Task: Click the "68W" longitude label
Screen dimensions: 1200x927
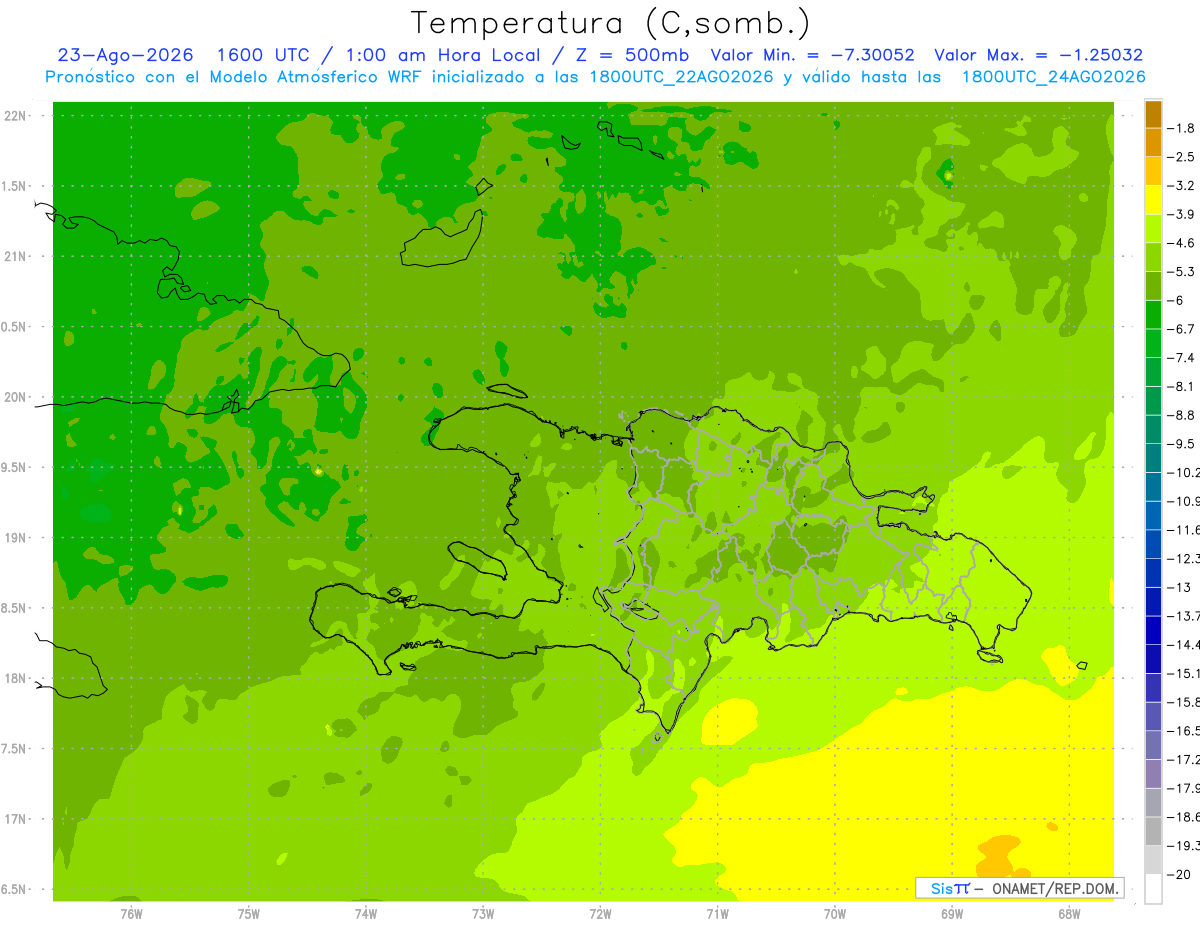Action: (x=1069, y=913)
